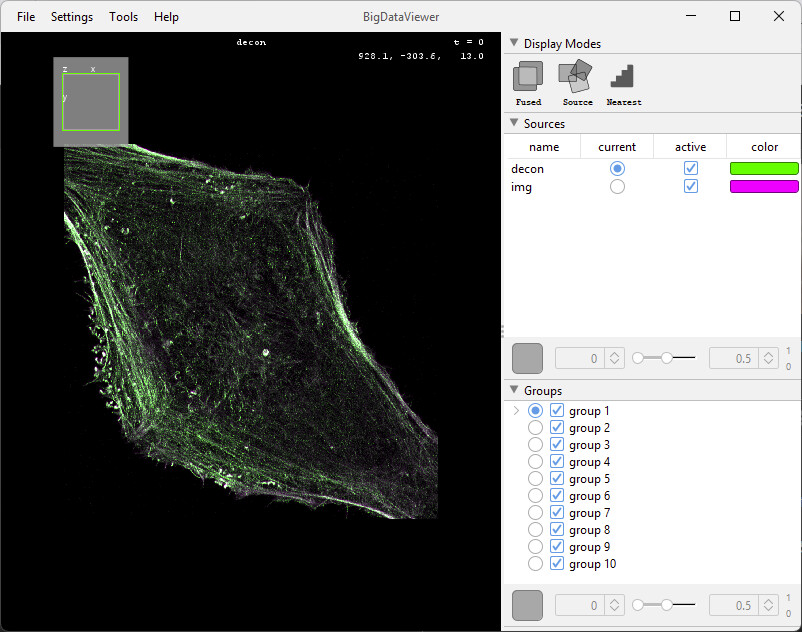Screen dimensions: 802x632
Task: Toggle the active checkbox for img
Action: 690,187
